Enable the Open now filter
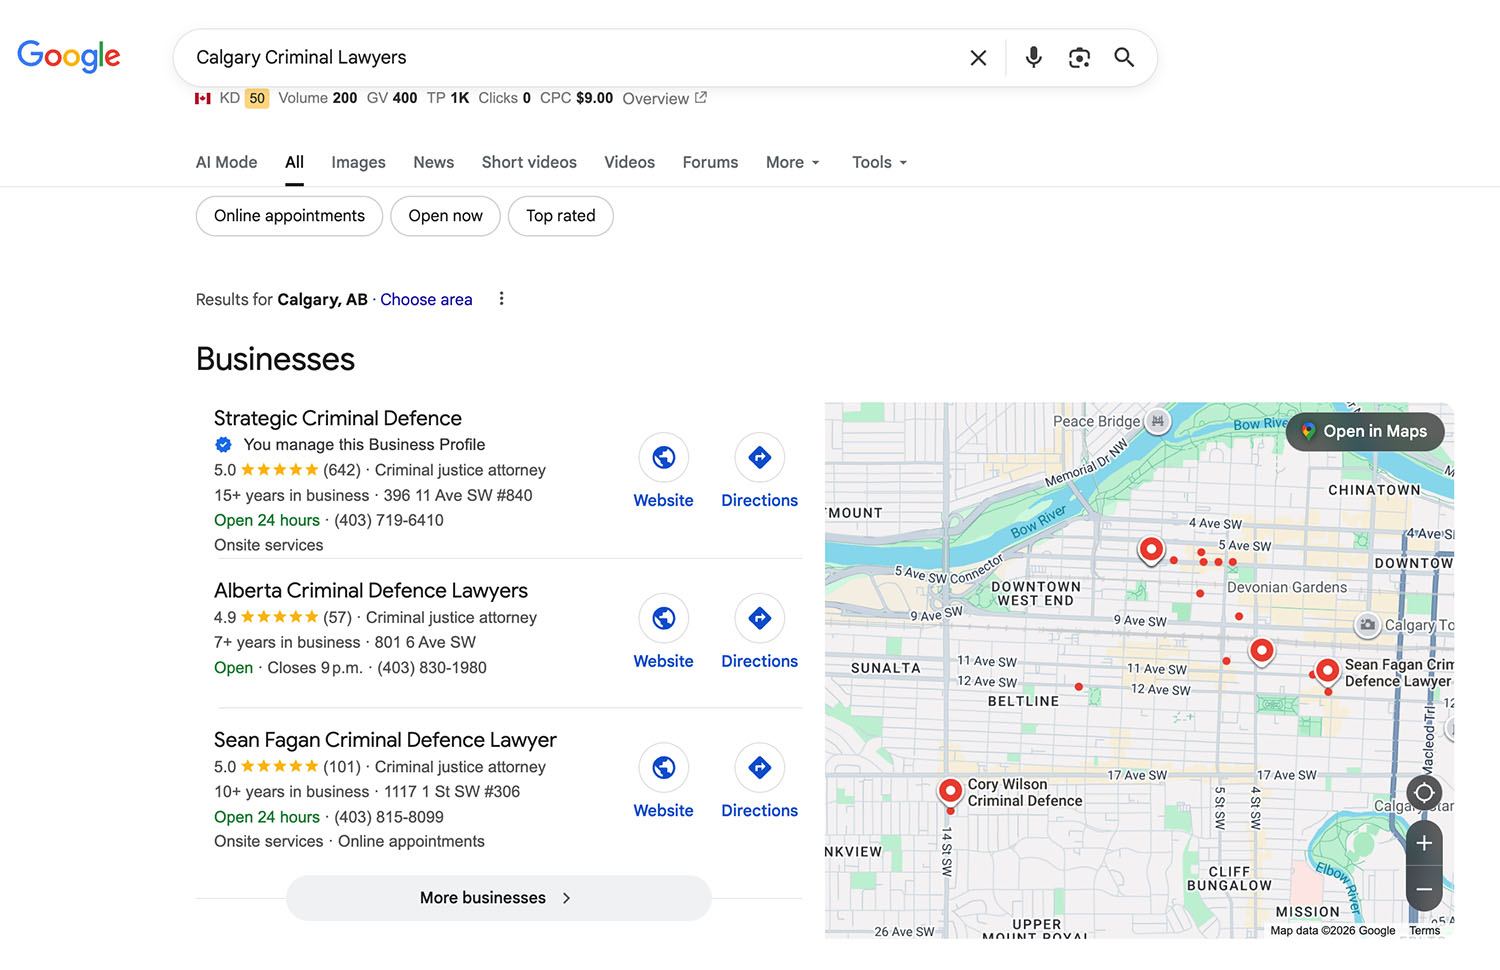 tap(445, 215)
